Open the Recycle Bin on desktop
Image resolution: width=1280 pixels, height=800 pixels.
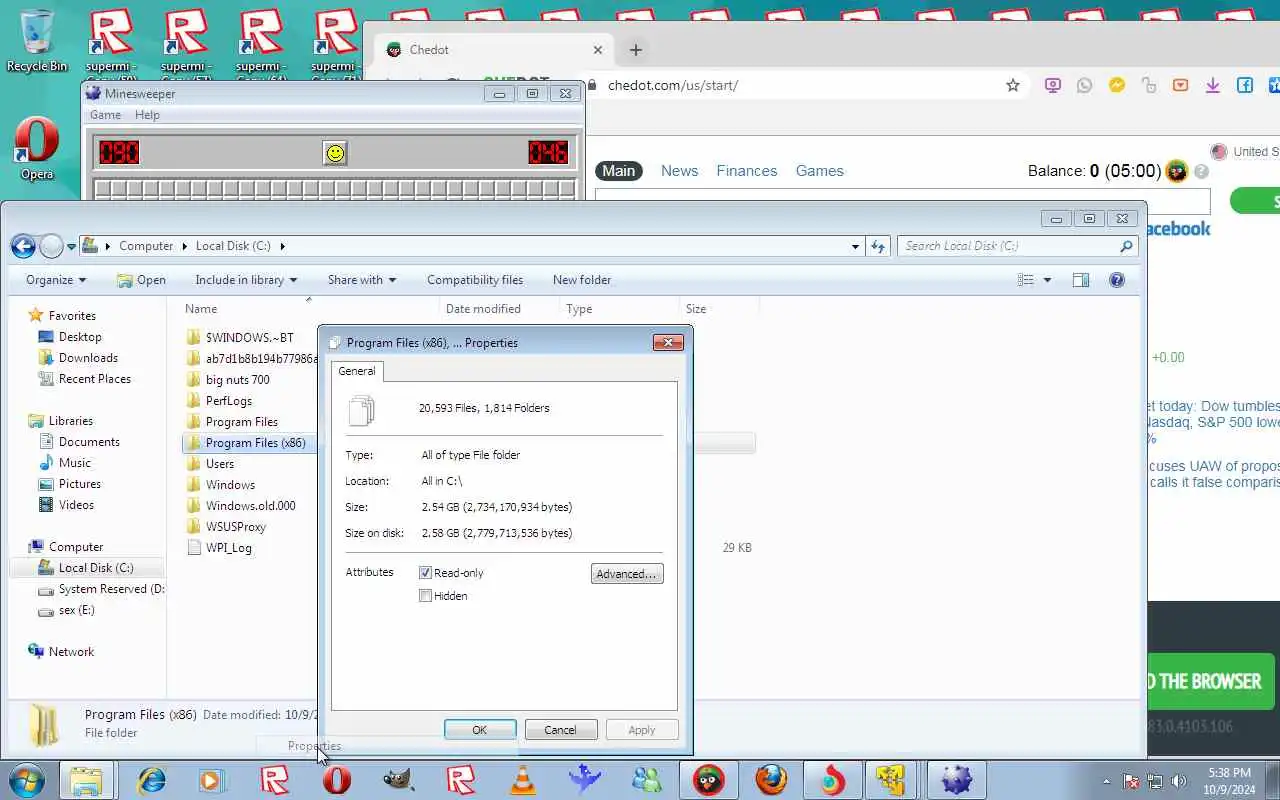tap(37, 41)
